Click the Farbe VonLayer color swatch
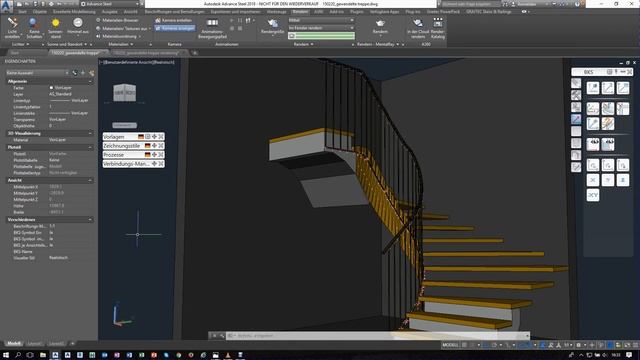Screen dimensions: 640x360 tap(51, 88)
